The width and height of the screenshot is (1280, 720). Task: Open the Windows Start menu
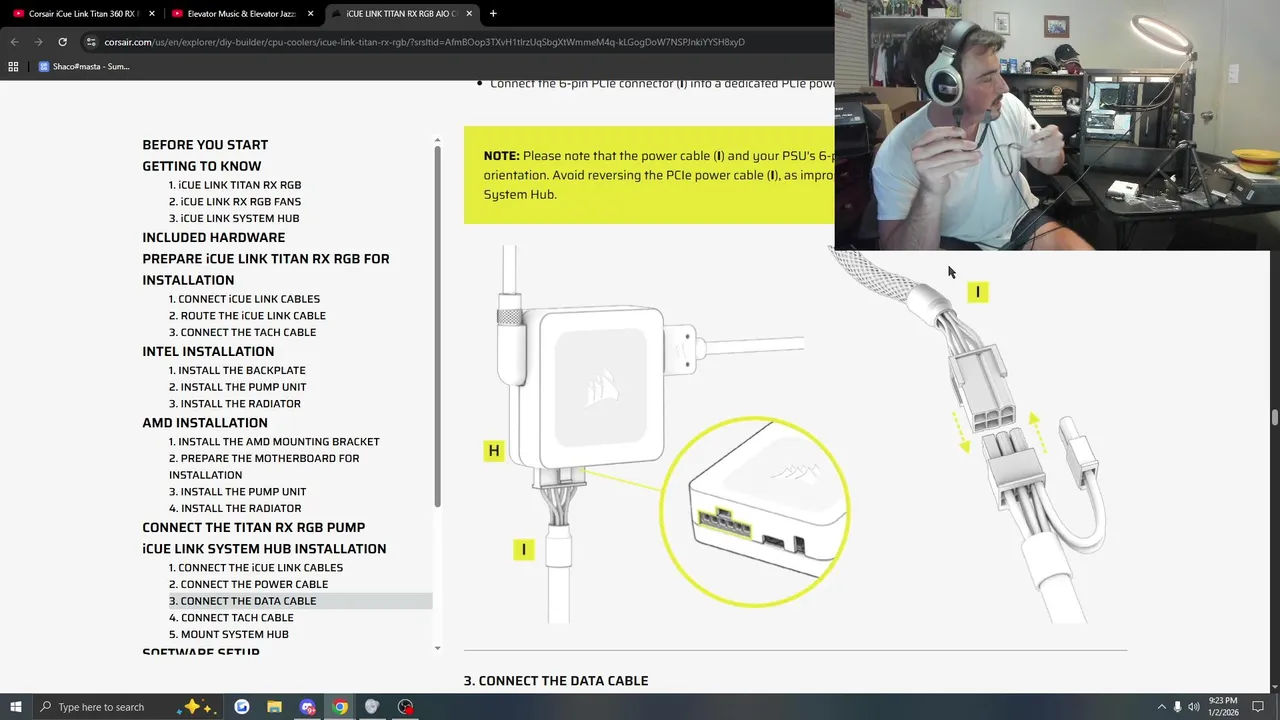tap(16, 707)
